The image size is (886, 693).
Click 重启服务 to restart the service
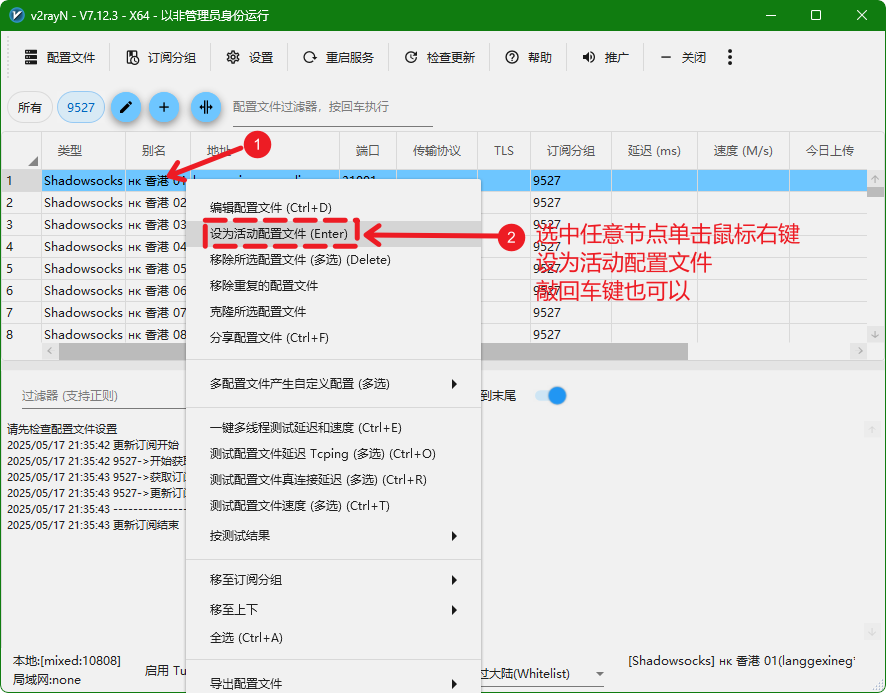pyautogui.click(x=338, y=57)
